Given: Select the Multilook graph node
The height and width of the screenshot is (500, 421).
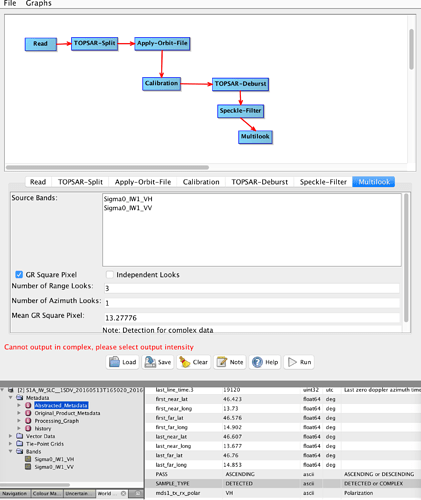Looking at the screenshot, I should 255,137.
